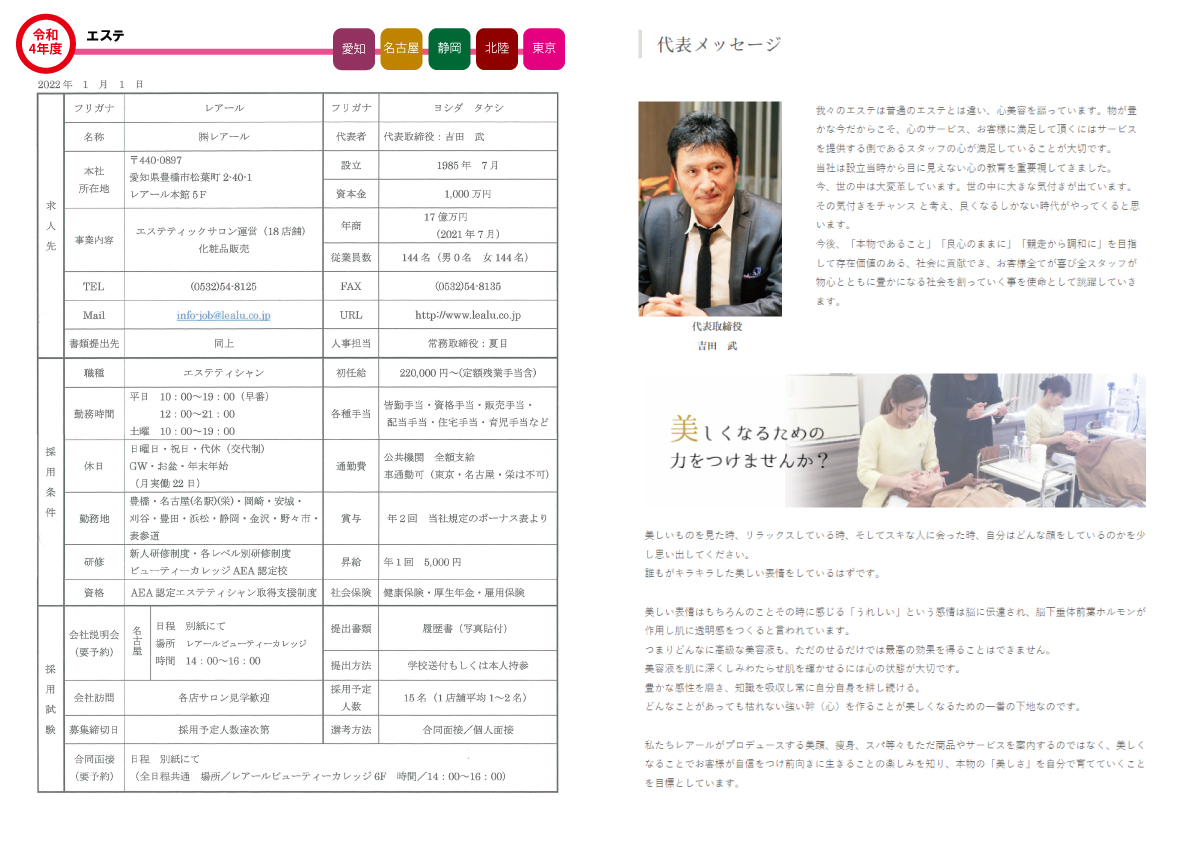Select the FAX number (0532)54-8135

point(468,286)
